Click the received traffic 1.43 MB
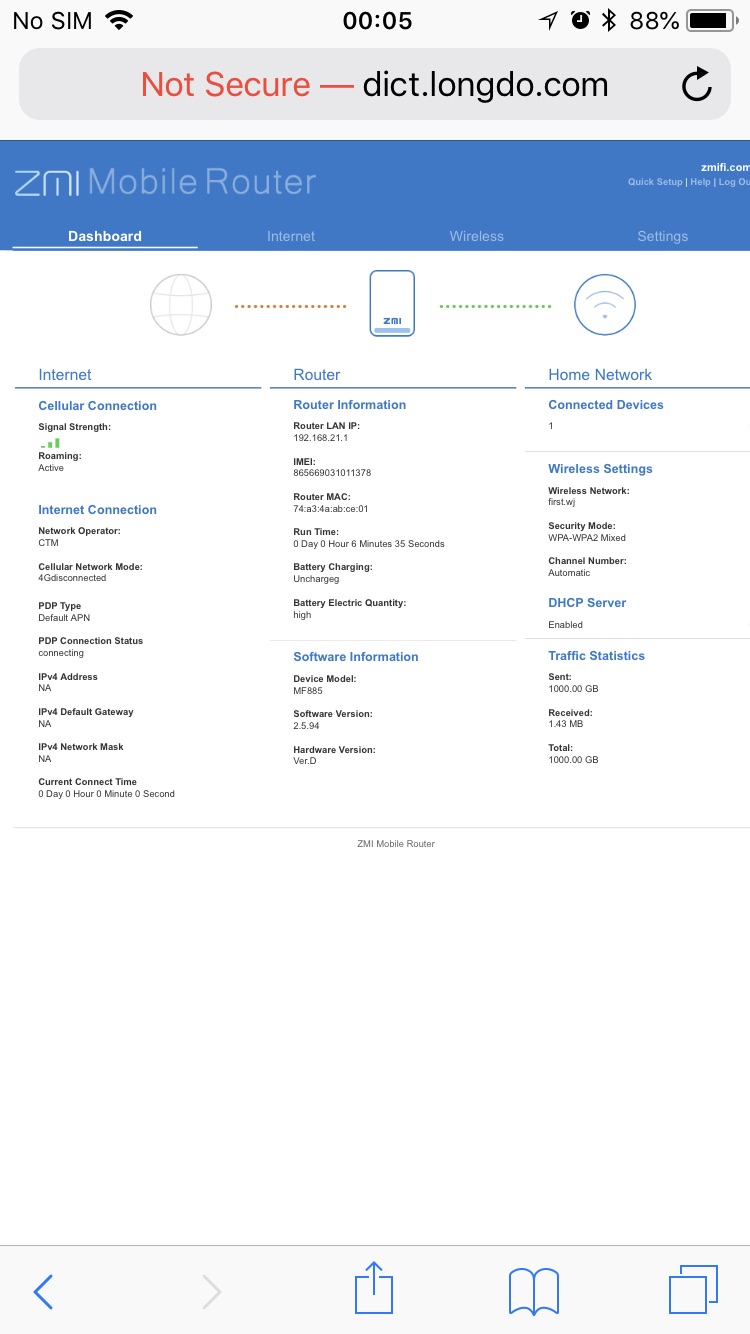The image size is (750, 1334). click(565, 724)
